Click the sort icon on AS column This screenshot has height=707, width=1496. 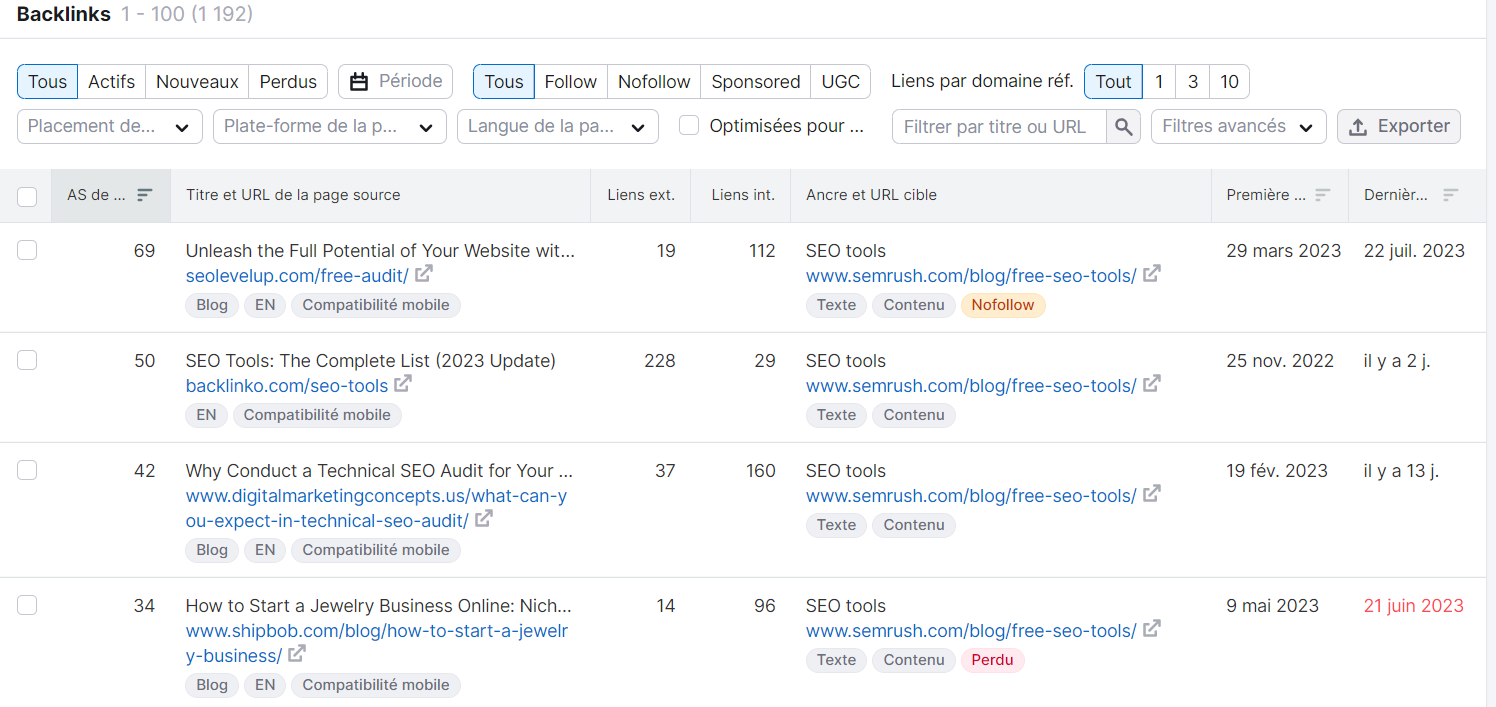pos(146,196)
